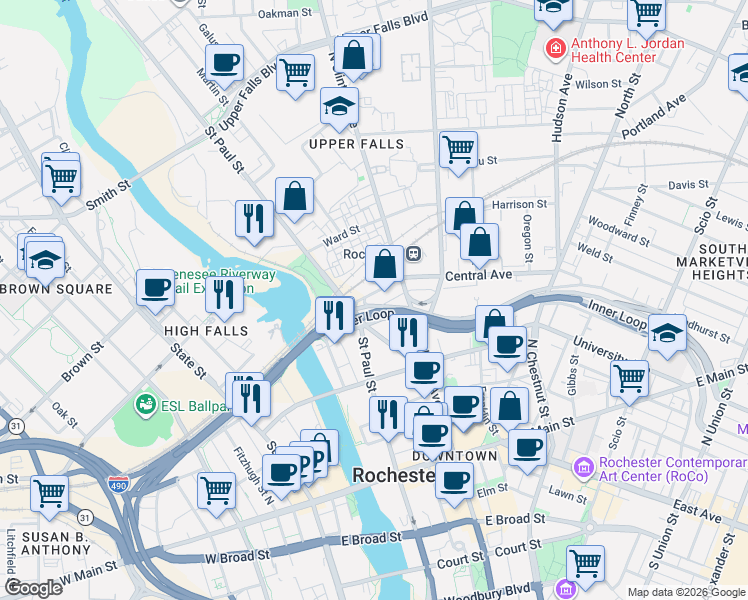748x600 pixels.
Task: Select the school marker above the UPPER FALLS label
Action: coord(339,107)
